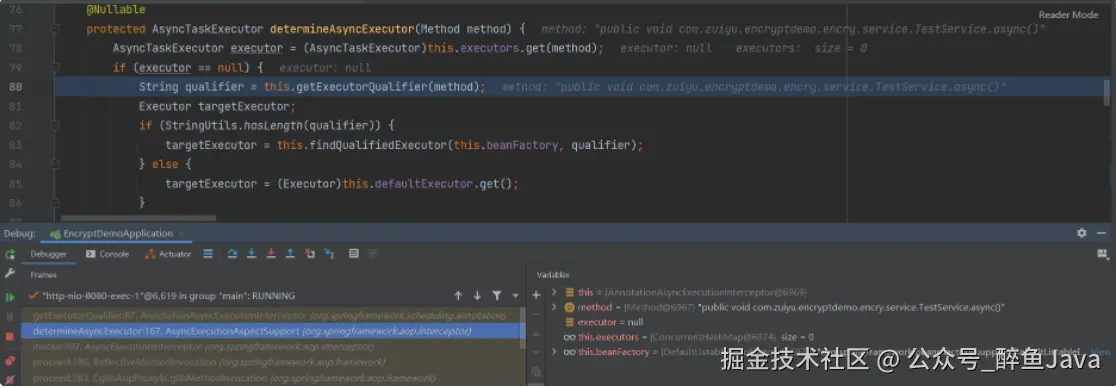Viewport: 1116px width, 388px height.
Task: Resume program with green play icon
Action: pyautogui.click(x=9, y=297)
